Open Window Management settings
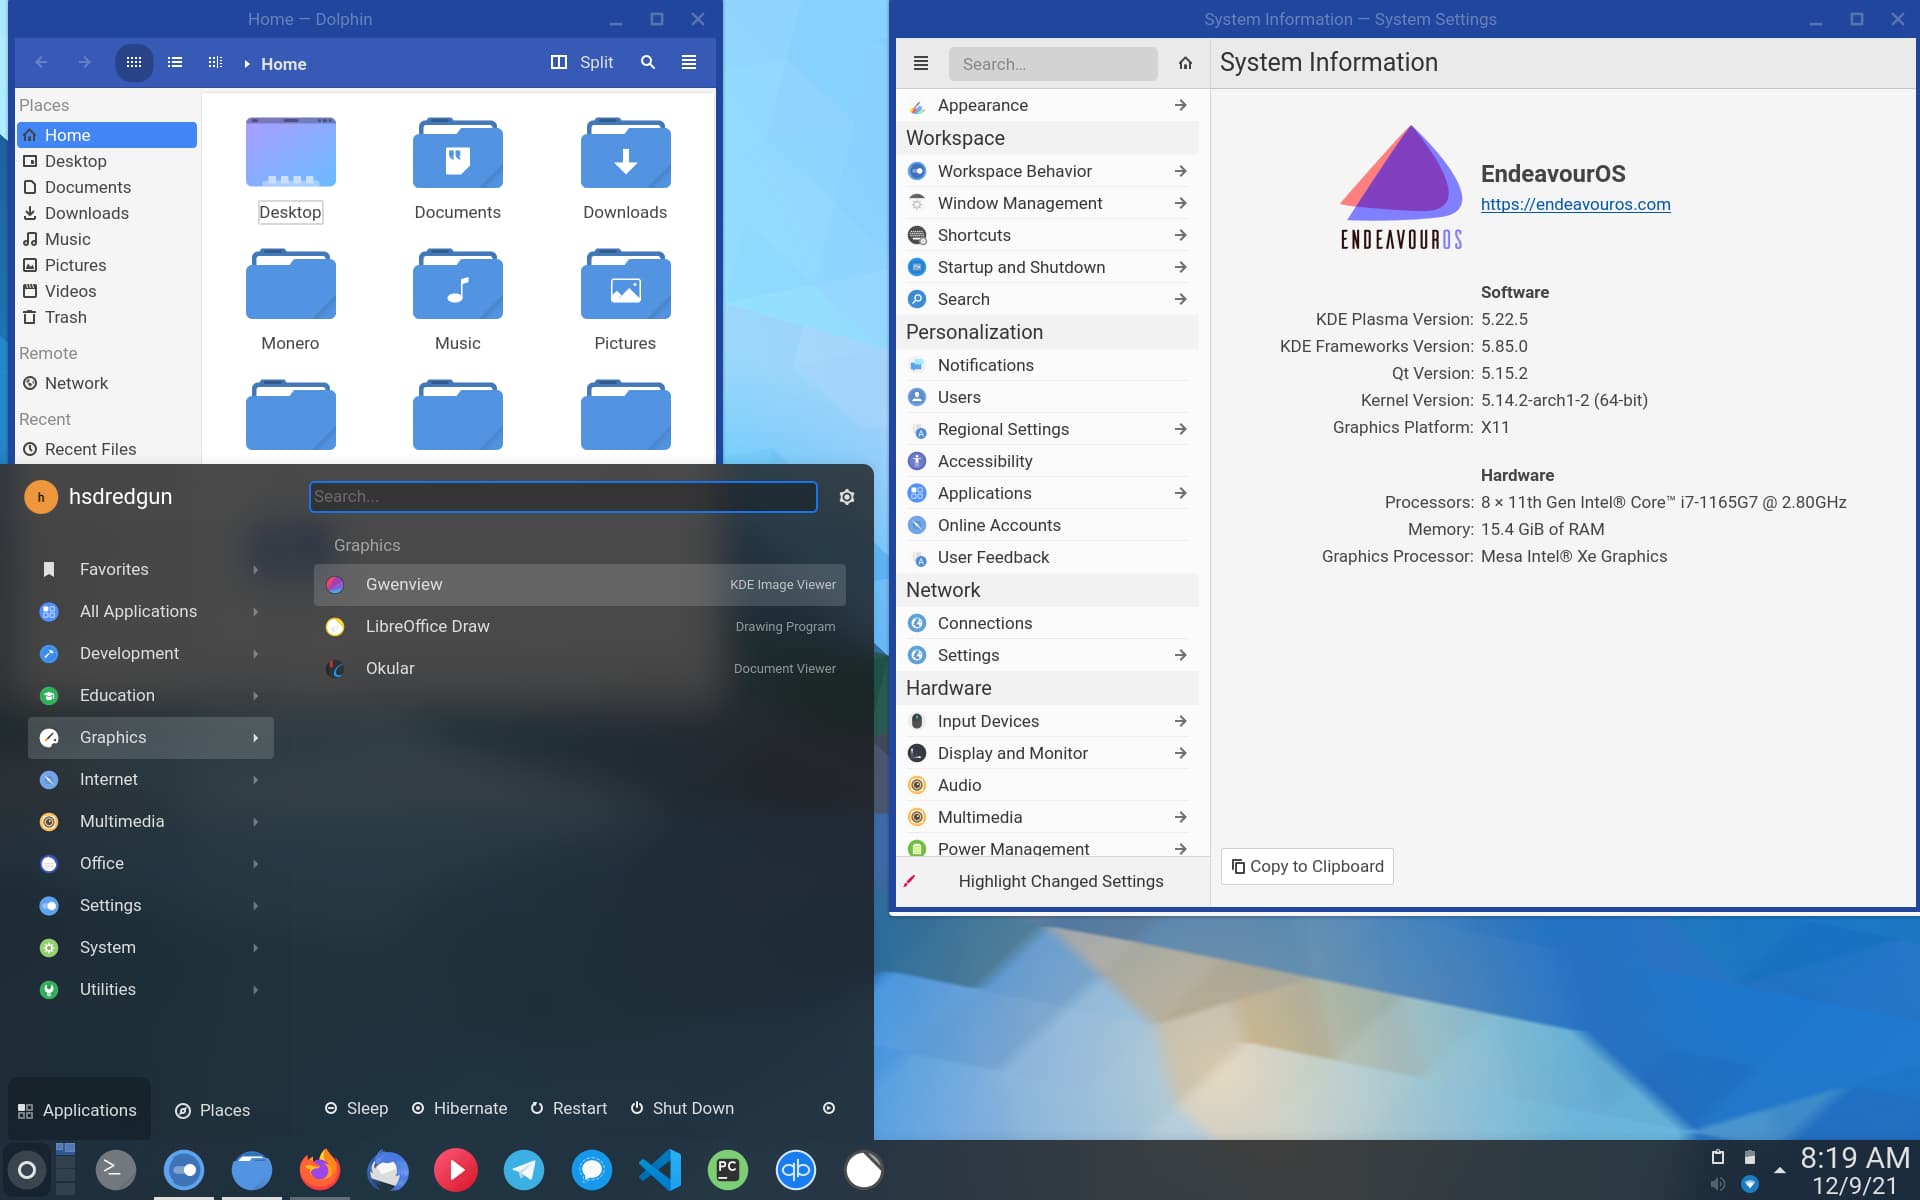1920x1200 pixels. 1047,204
